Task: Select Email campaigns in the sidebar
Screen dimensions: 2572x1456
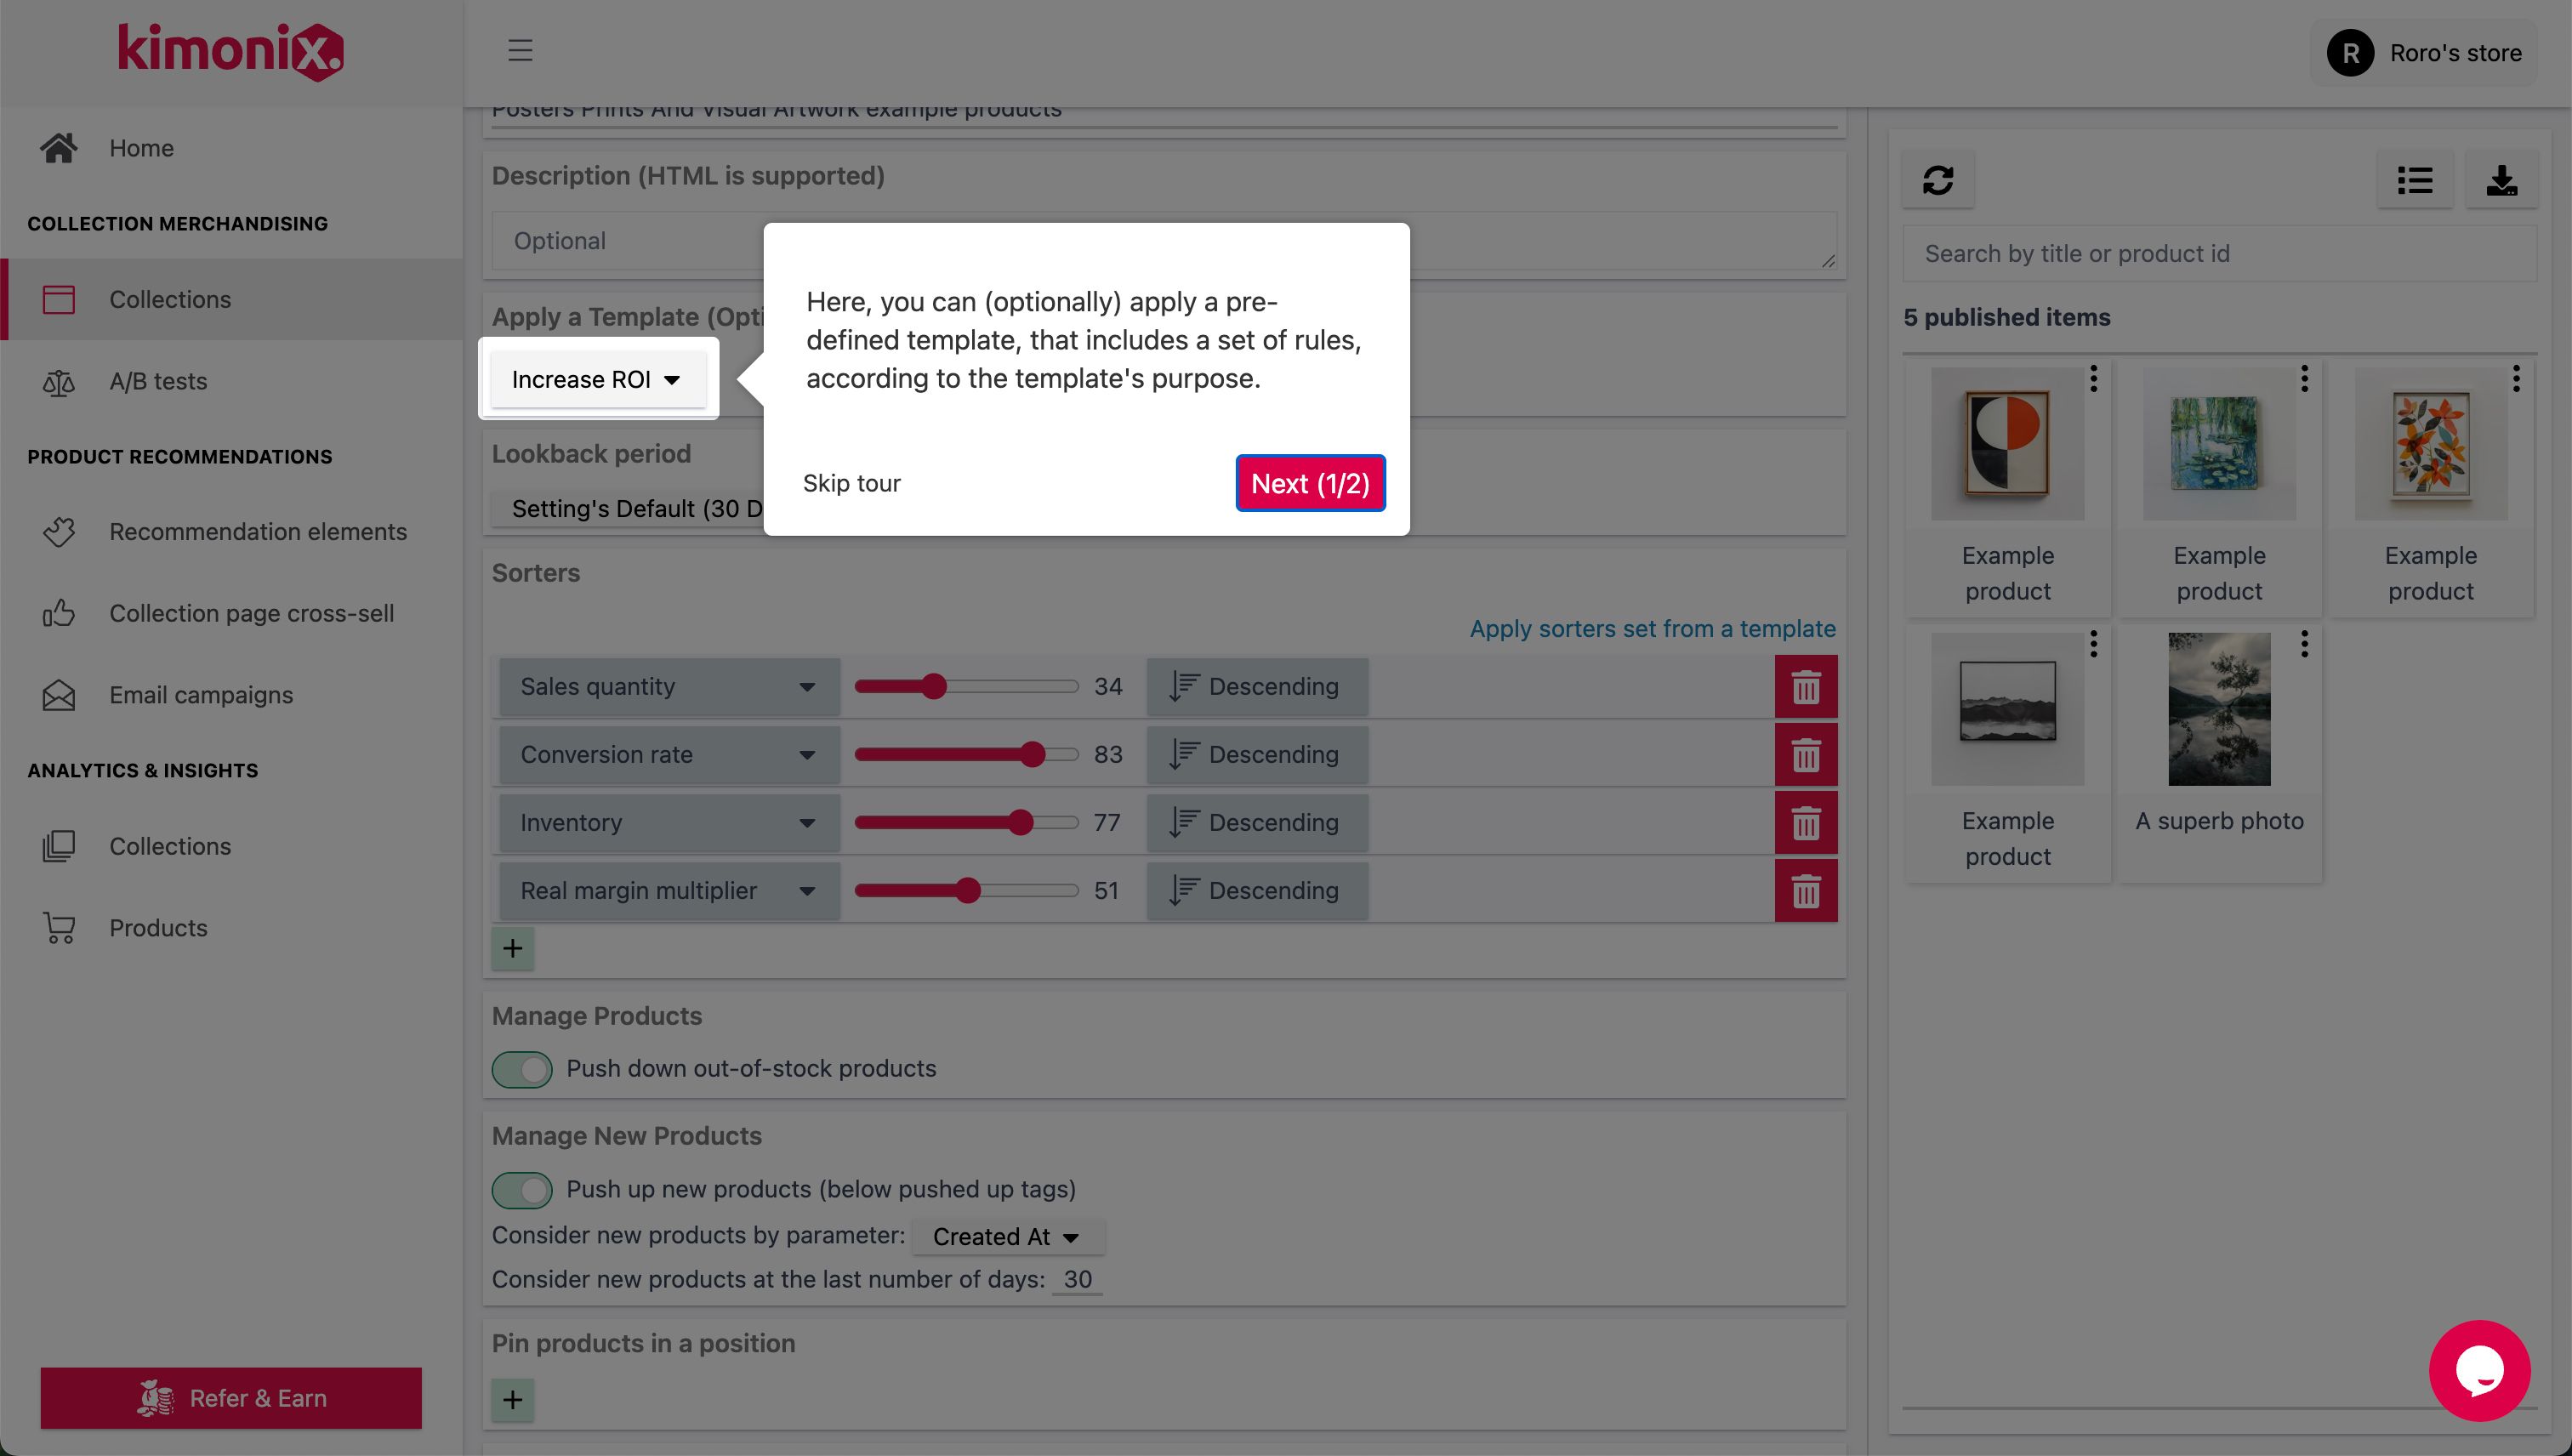Action: coord(200,694)
